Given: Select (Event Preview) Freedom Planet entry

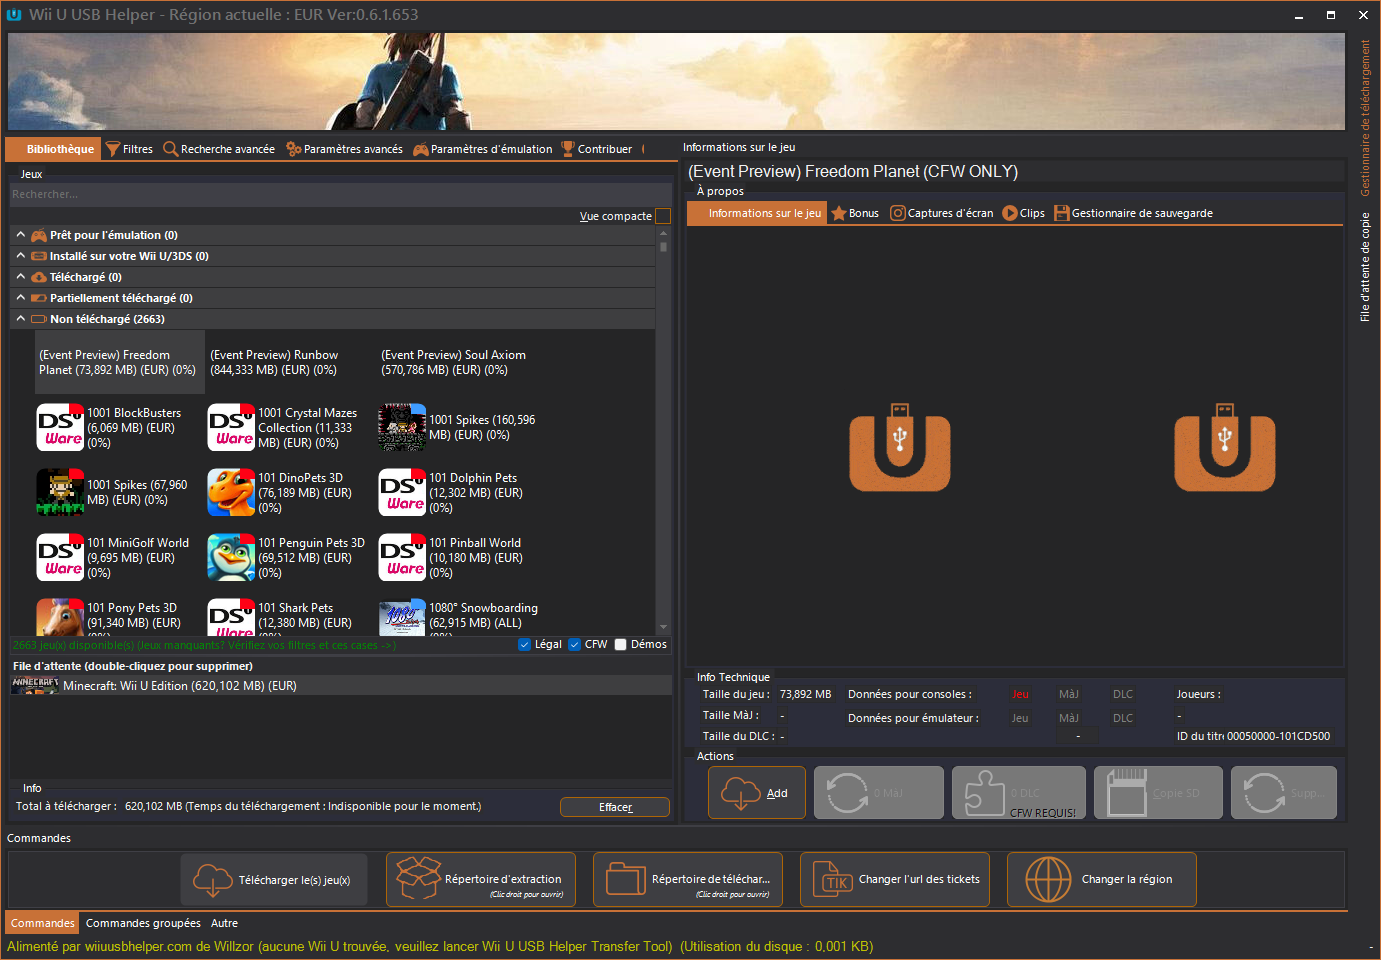Looking at the screenshot, I should coord(119,363).
